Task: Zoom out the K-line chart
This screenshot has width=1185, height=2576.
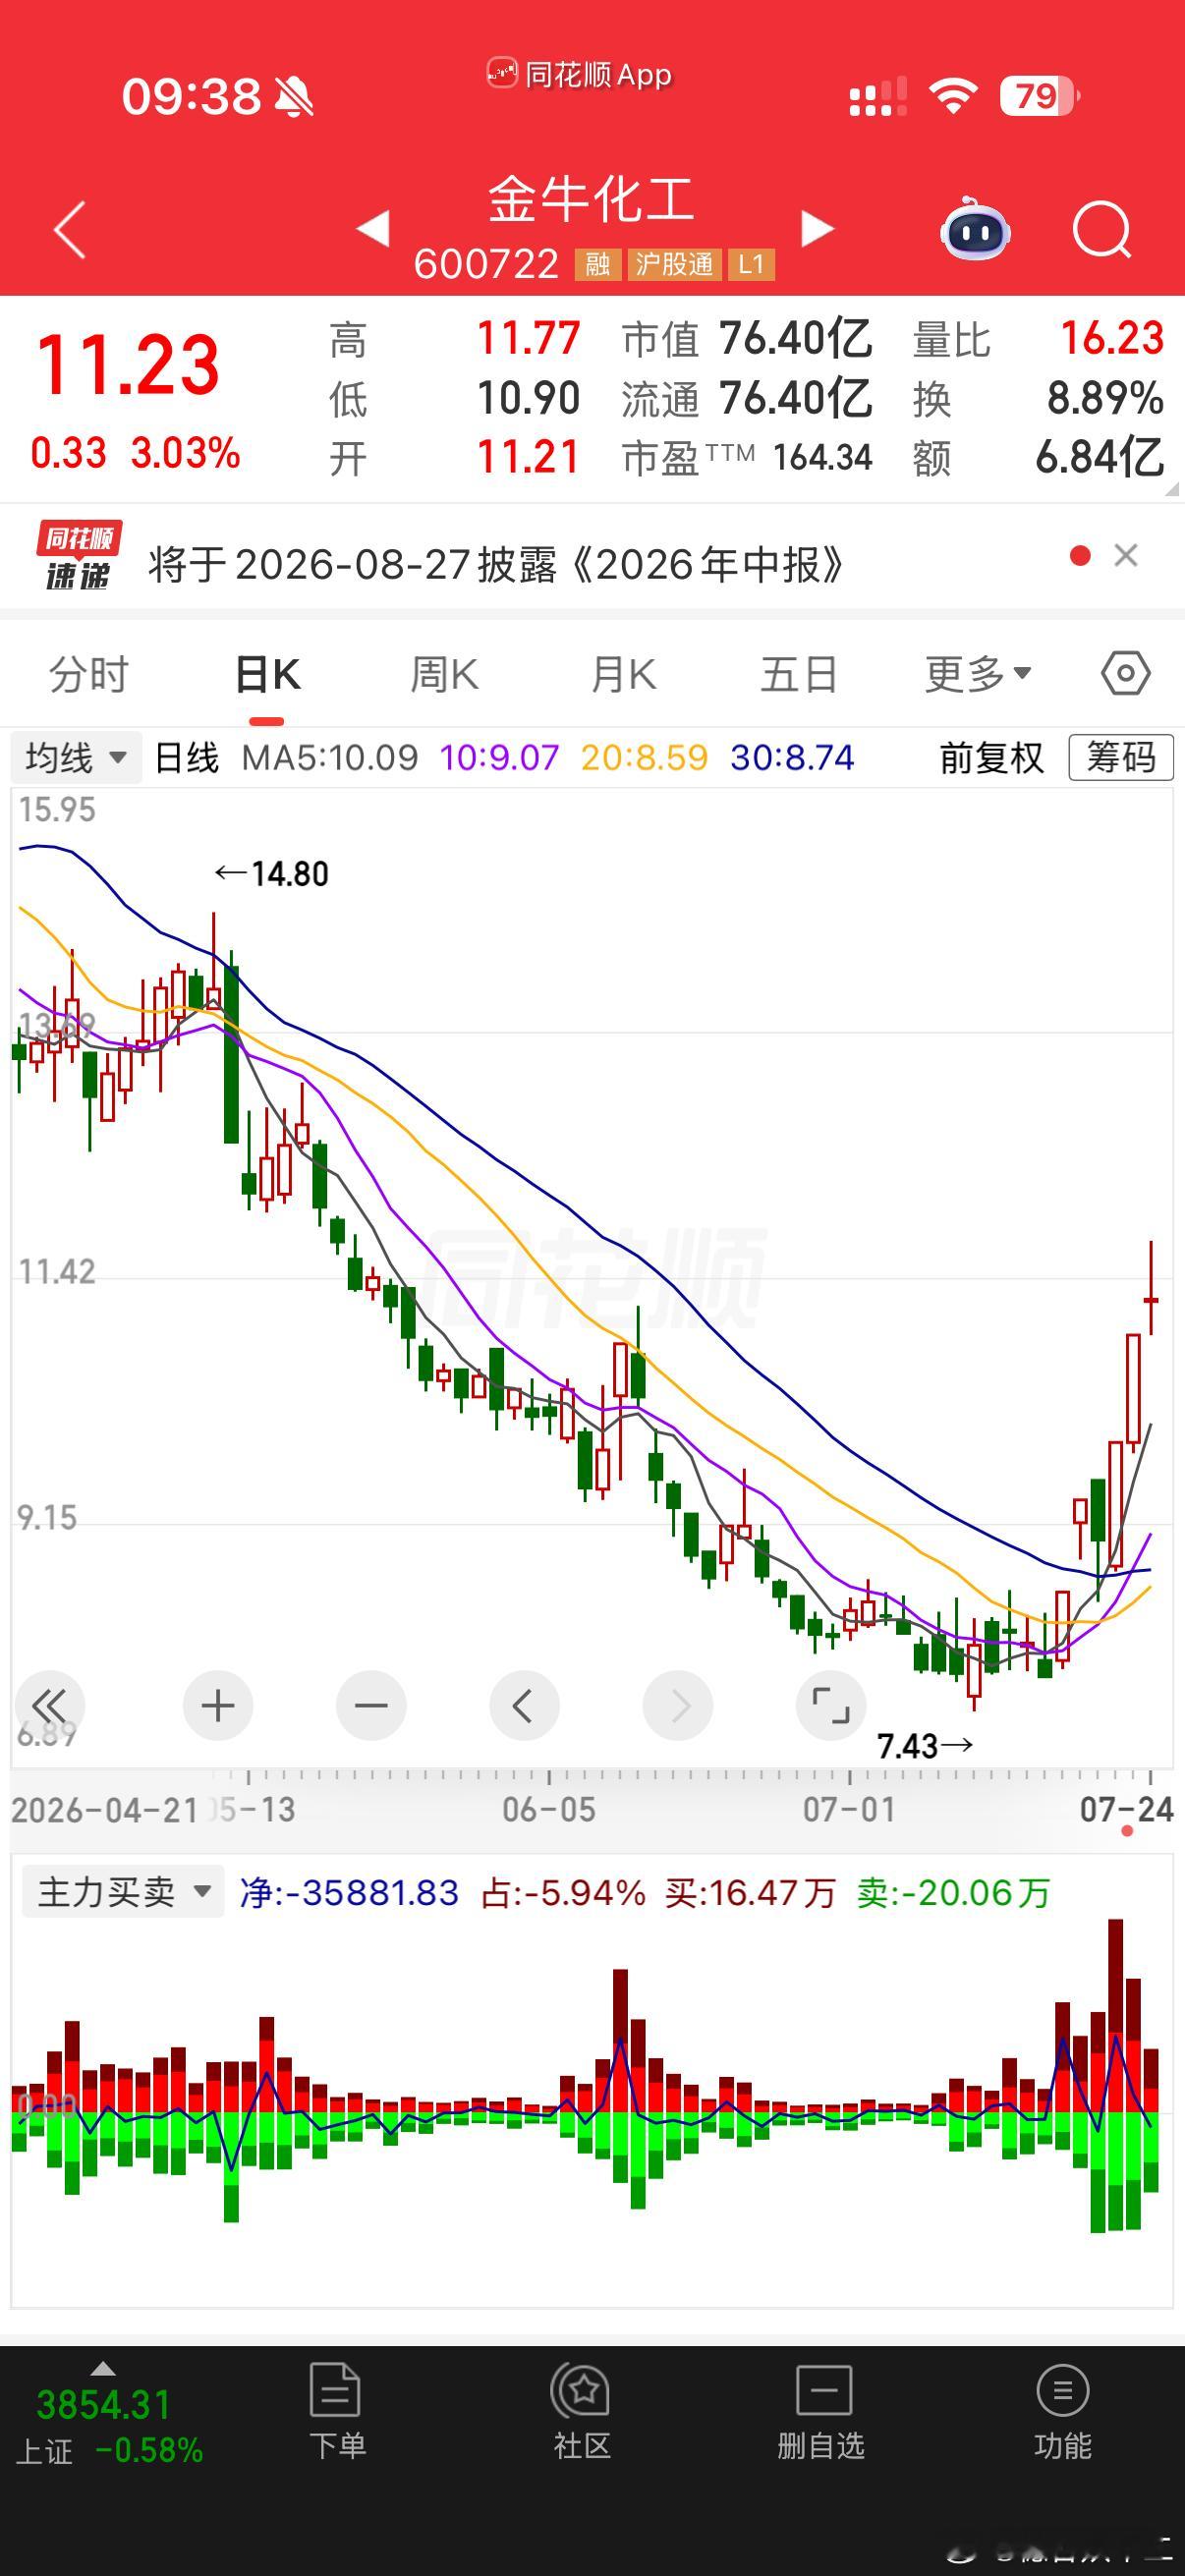Action: click(371, 1706)
